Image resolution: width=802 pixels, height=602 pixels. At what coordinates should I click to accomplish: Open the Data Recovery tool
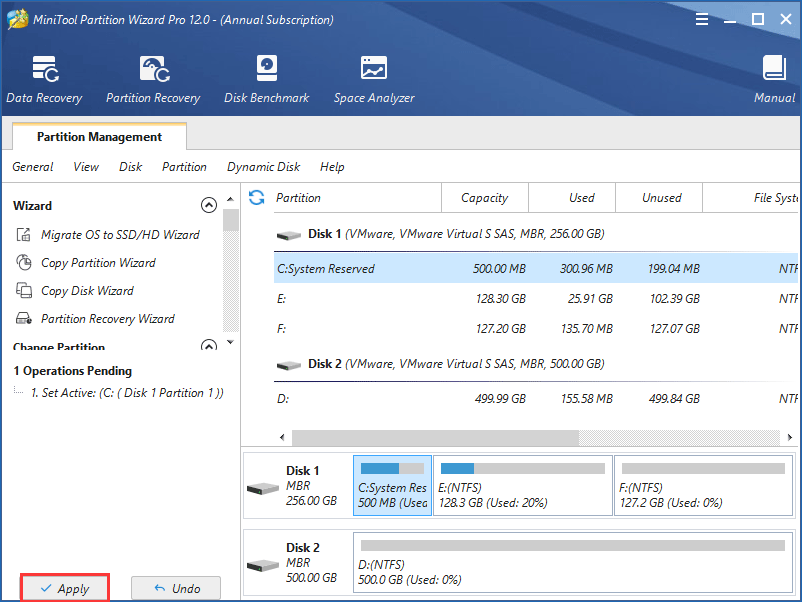coord(44,78)
